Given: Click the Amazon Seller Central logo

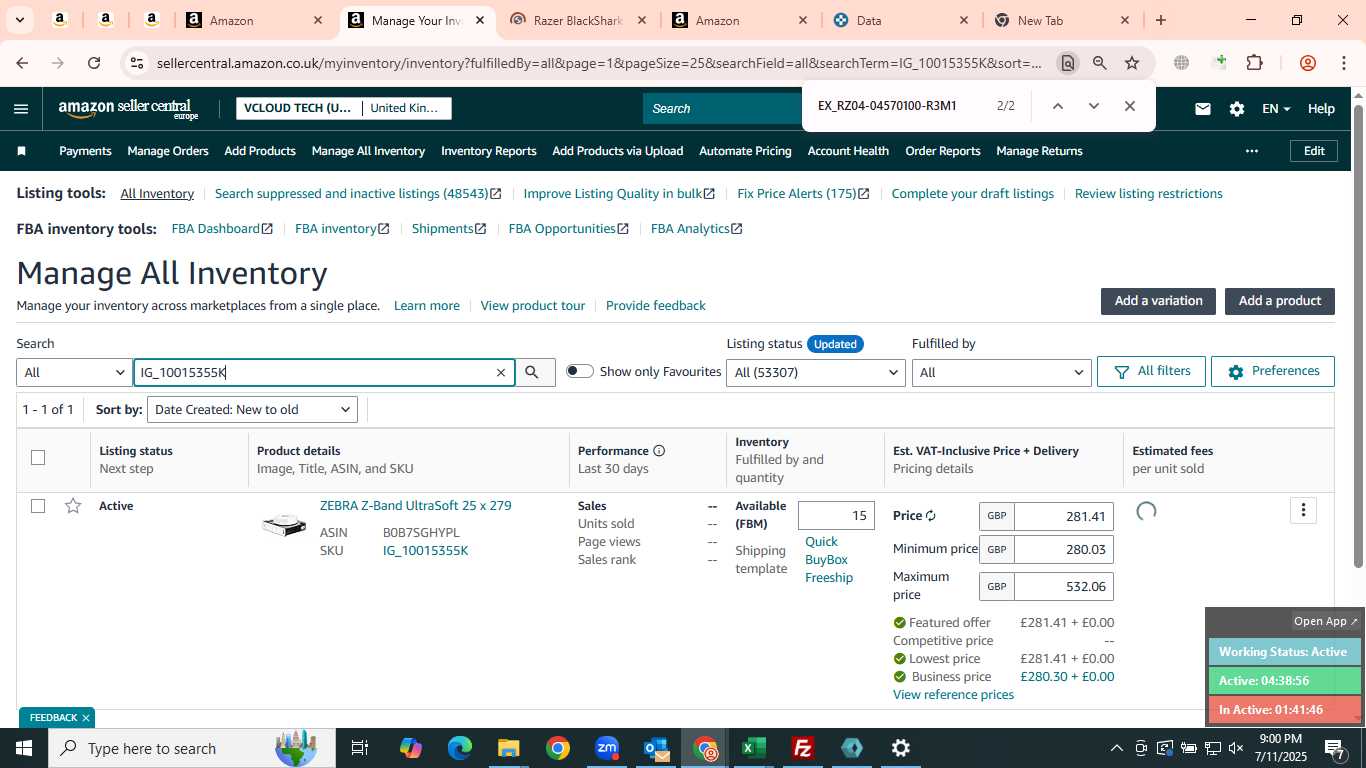Looking at the screenshot, I should pos(129,109).
